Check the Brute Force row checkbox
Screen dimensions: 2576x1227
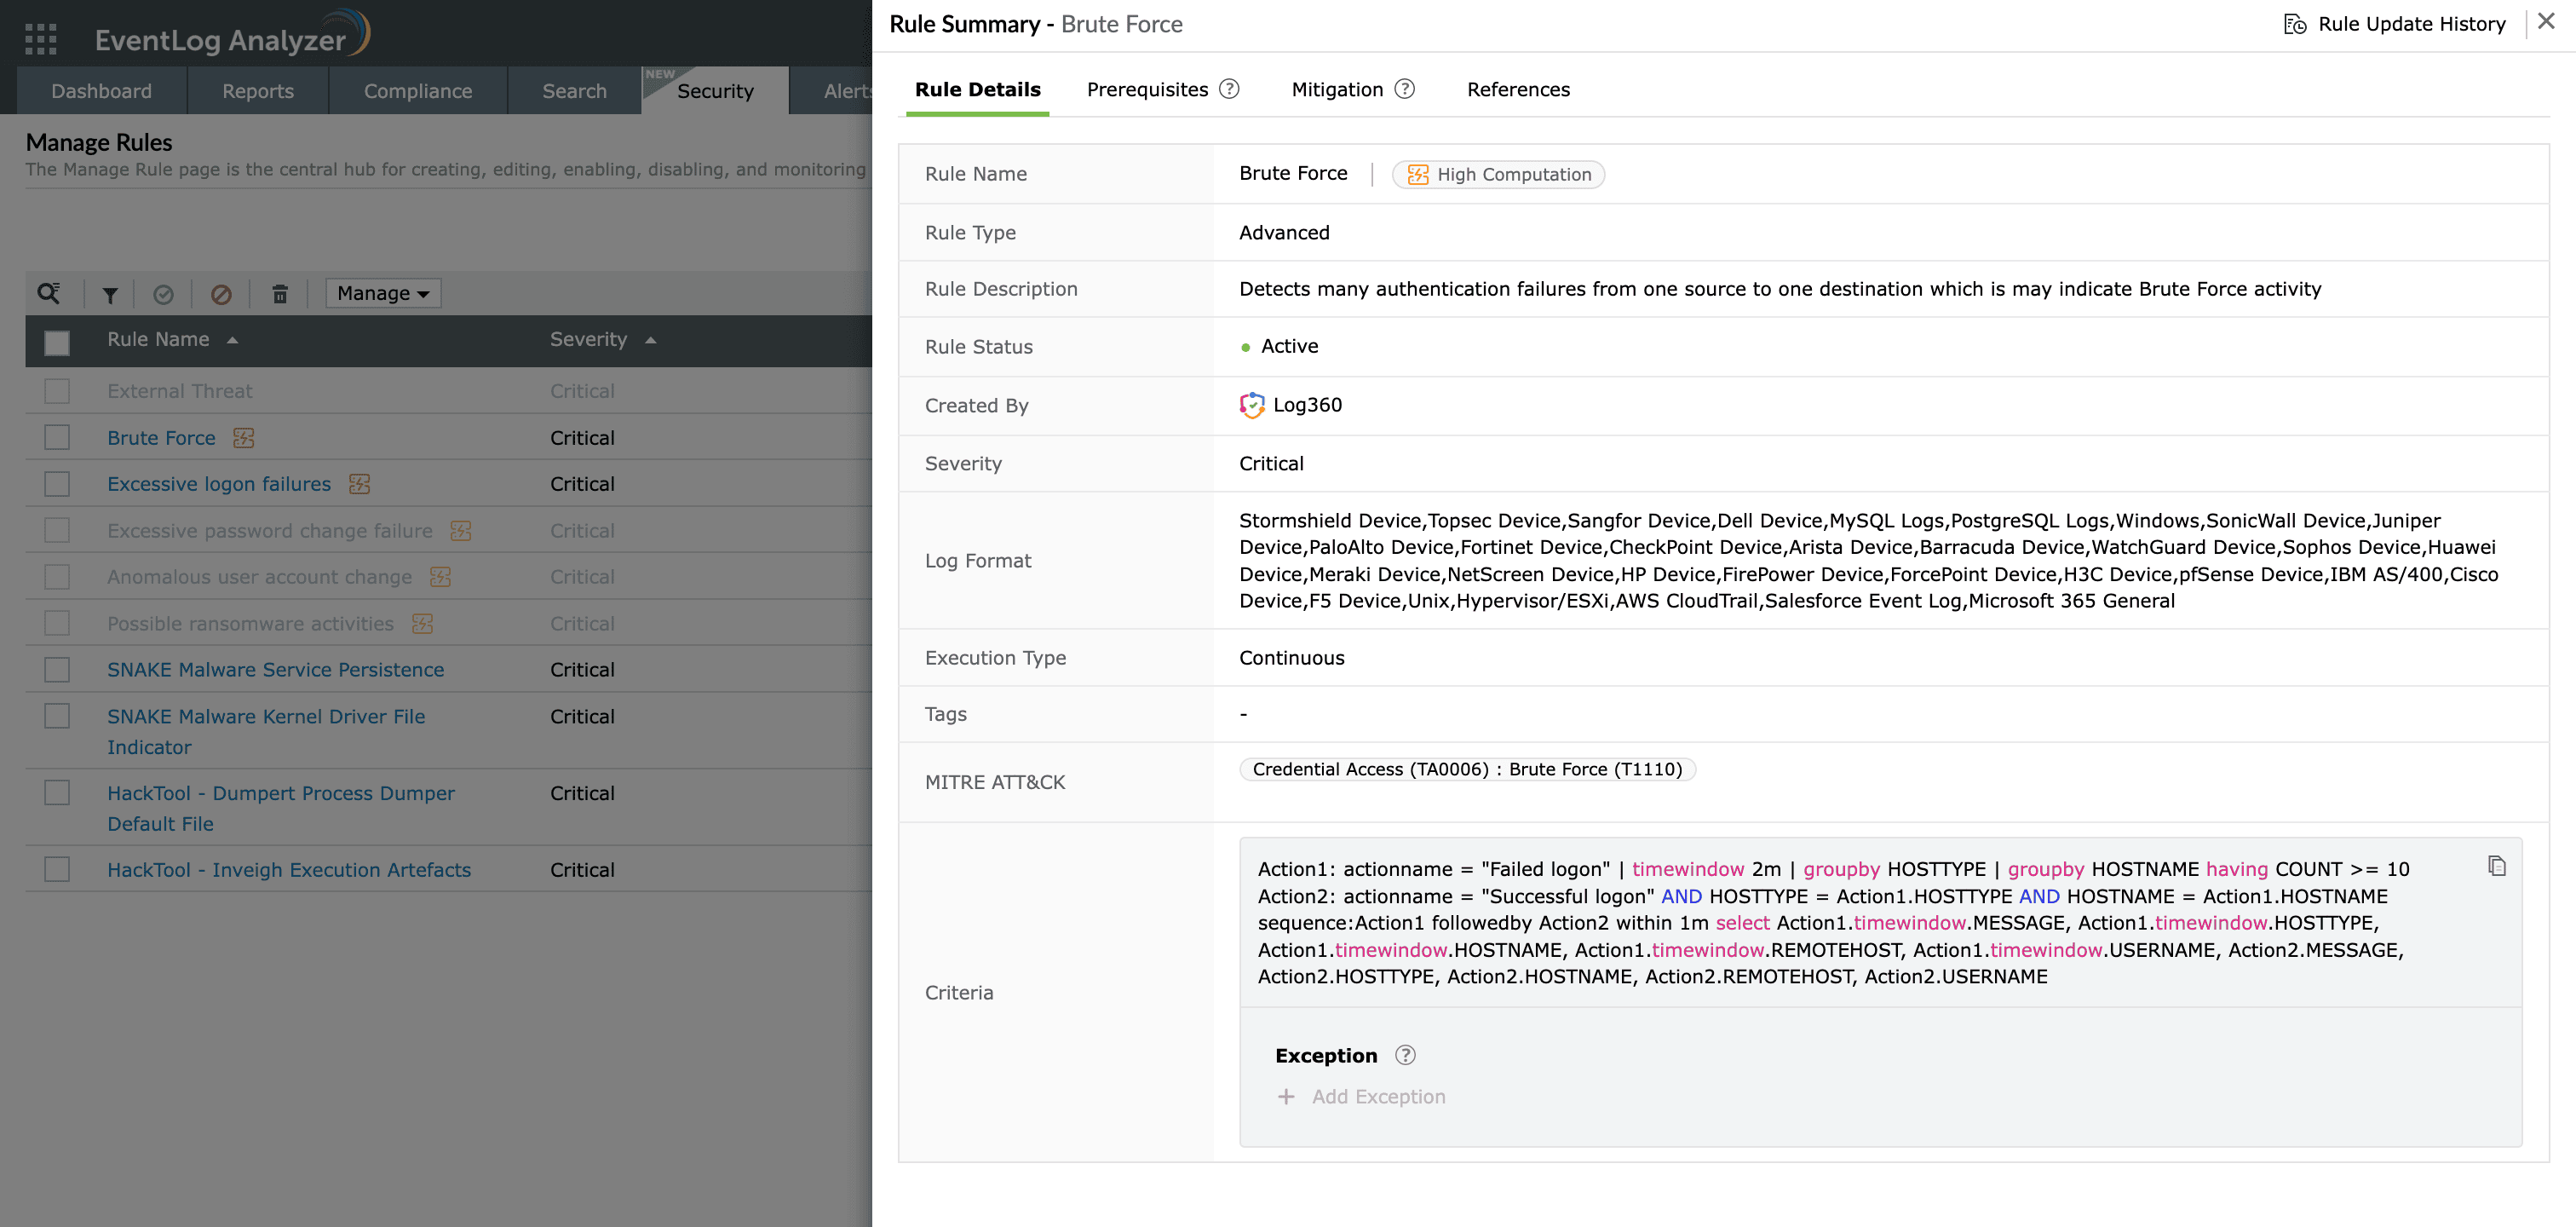(57, 438)
